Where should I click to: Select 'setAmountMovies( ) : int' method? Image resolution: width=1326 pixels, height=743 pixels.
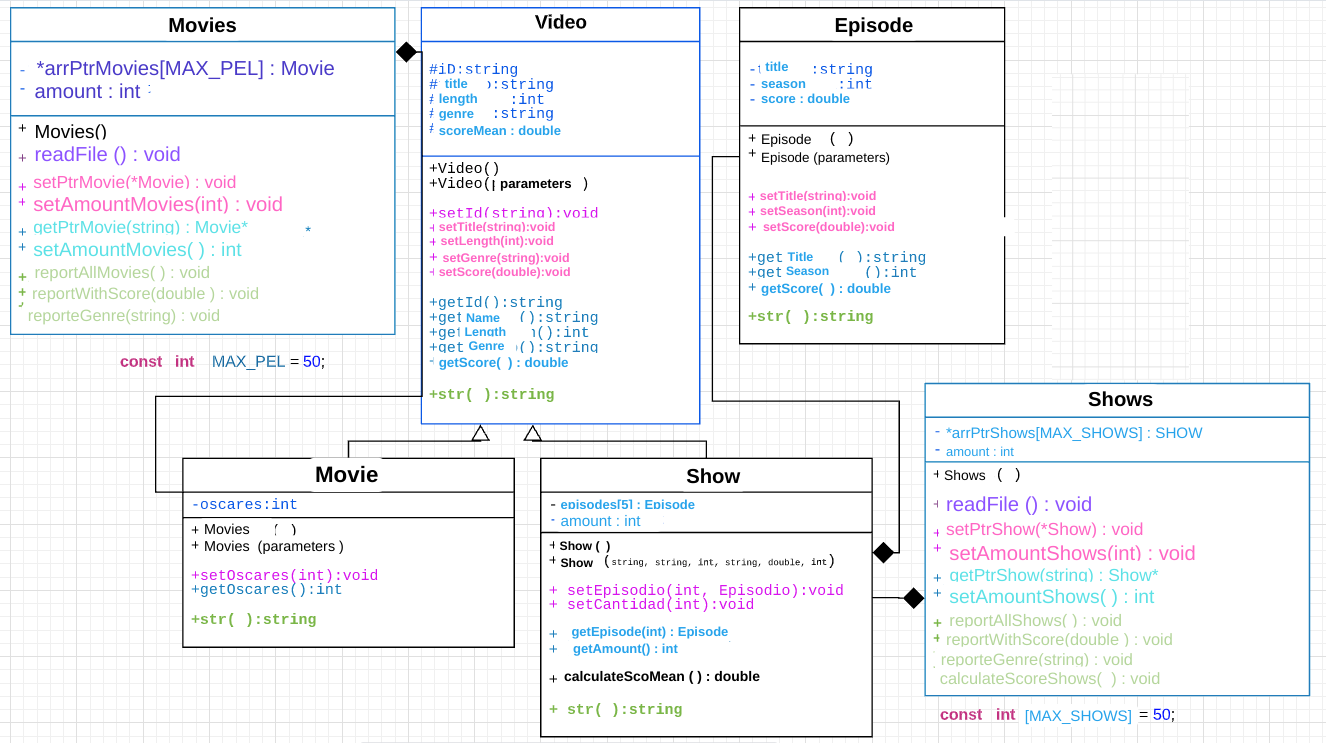tap(137, 249)
